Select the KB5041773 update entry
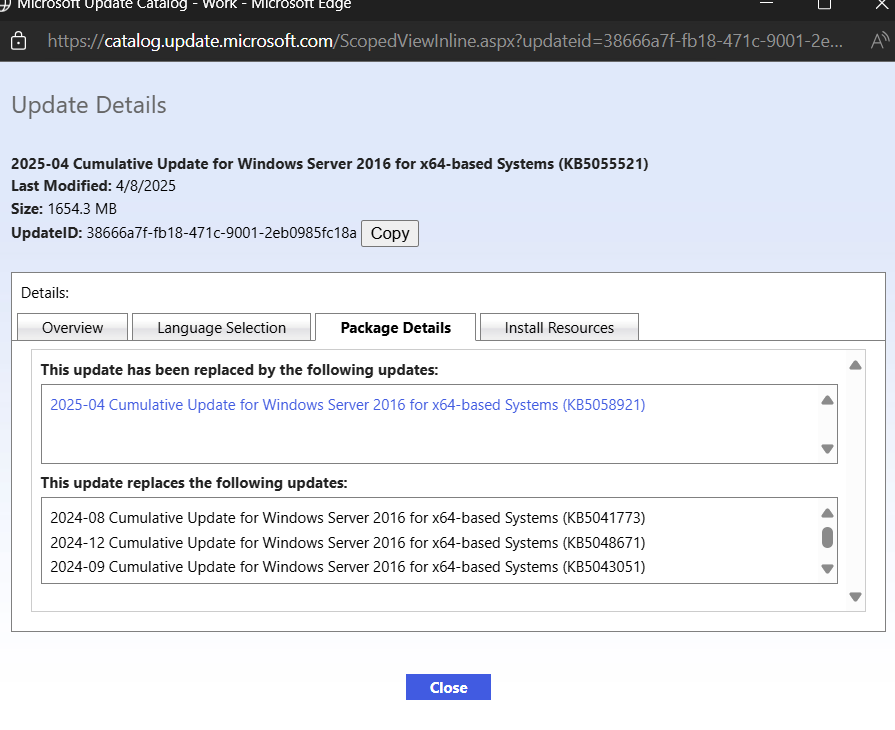895x730 pixels. (347, 518)
